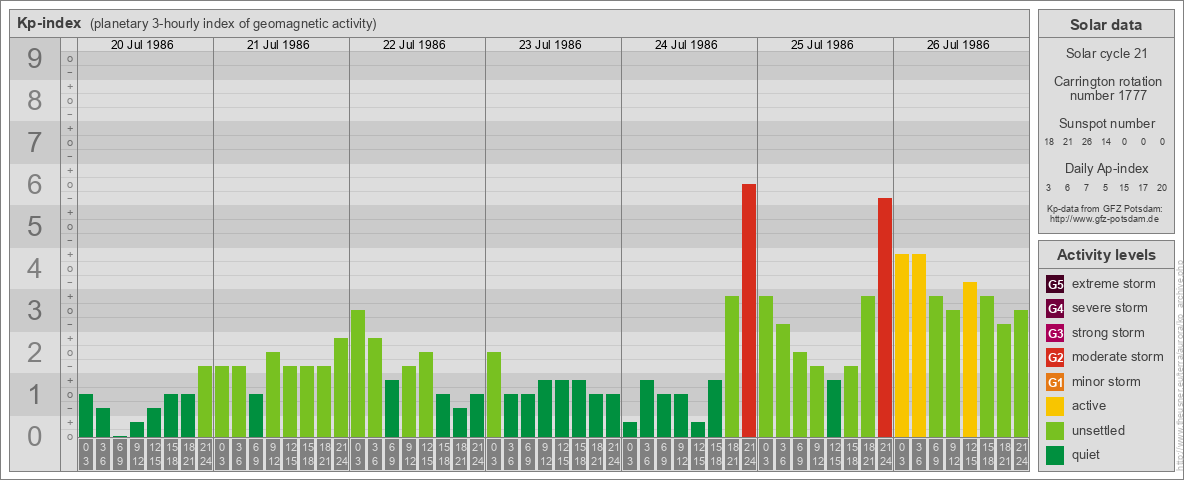
Task: Select the red 21-24 bar on 25 Jul 1986
Action: pos(885,318)
